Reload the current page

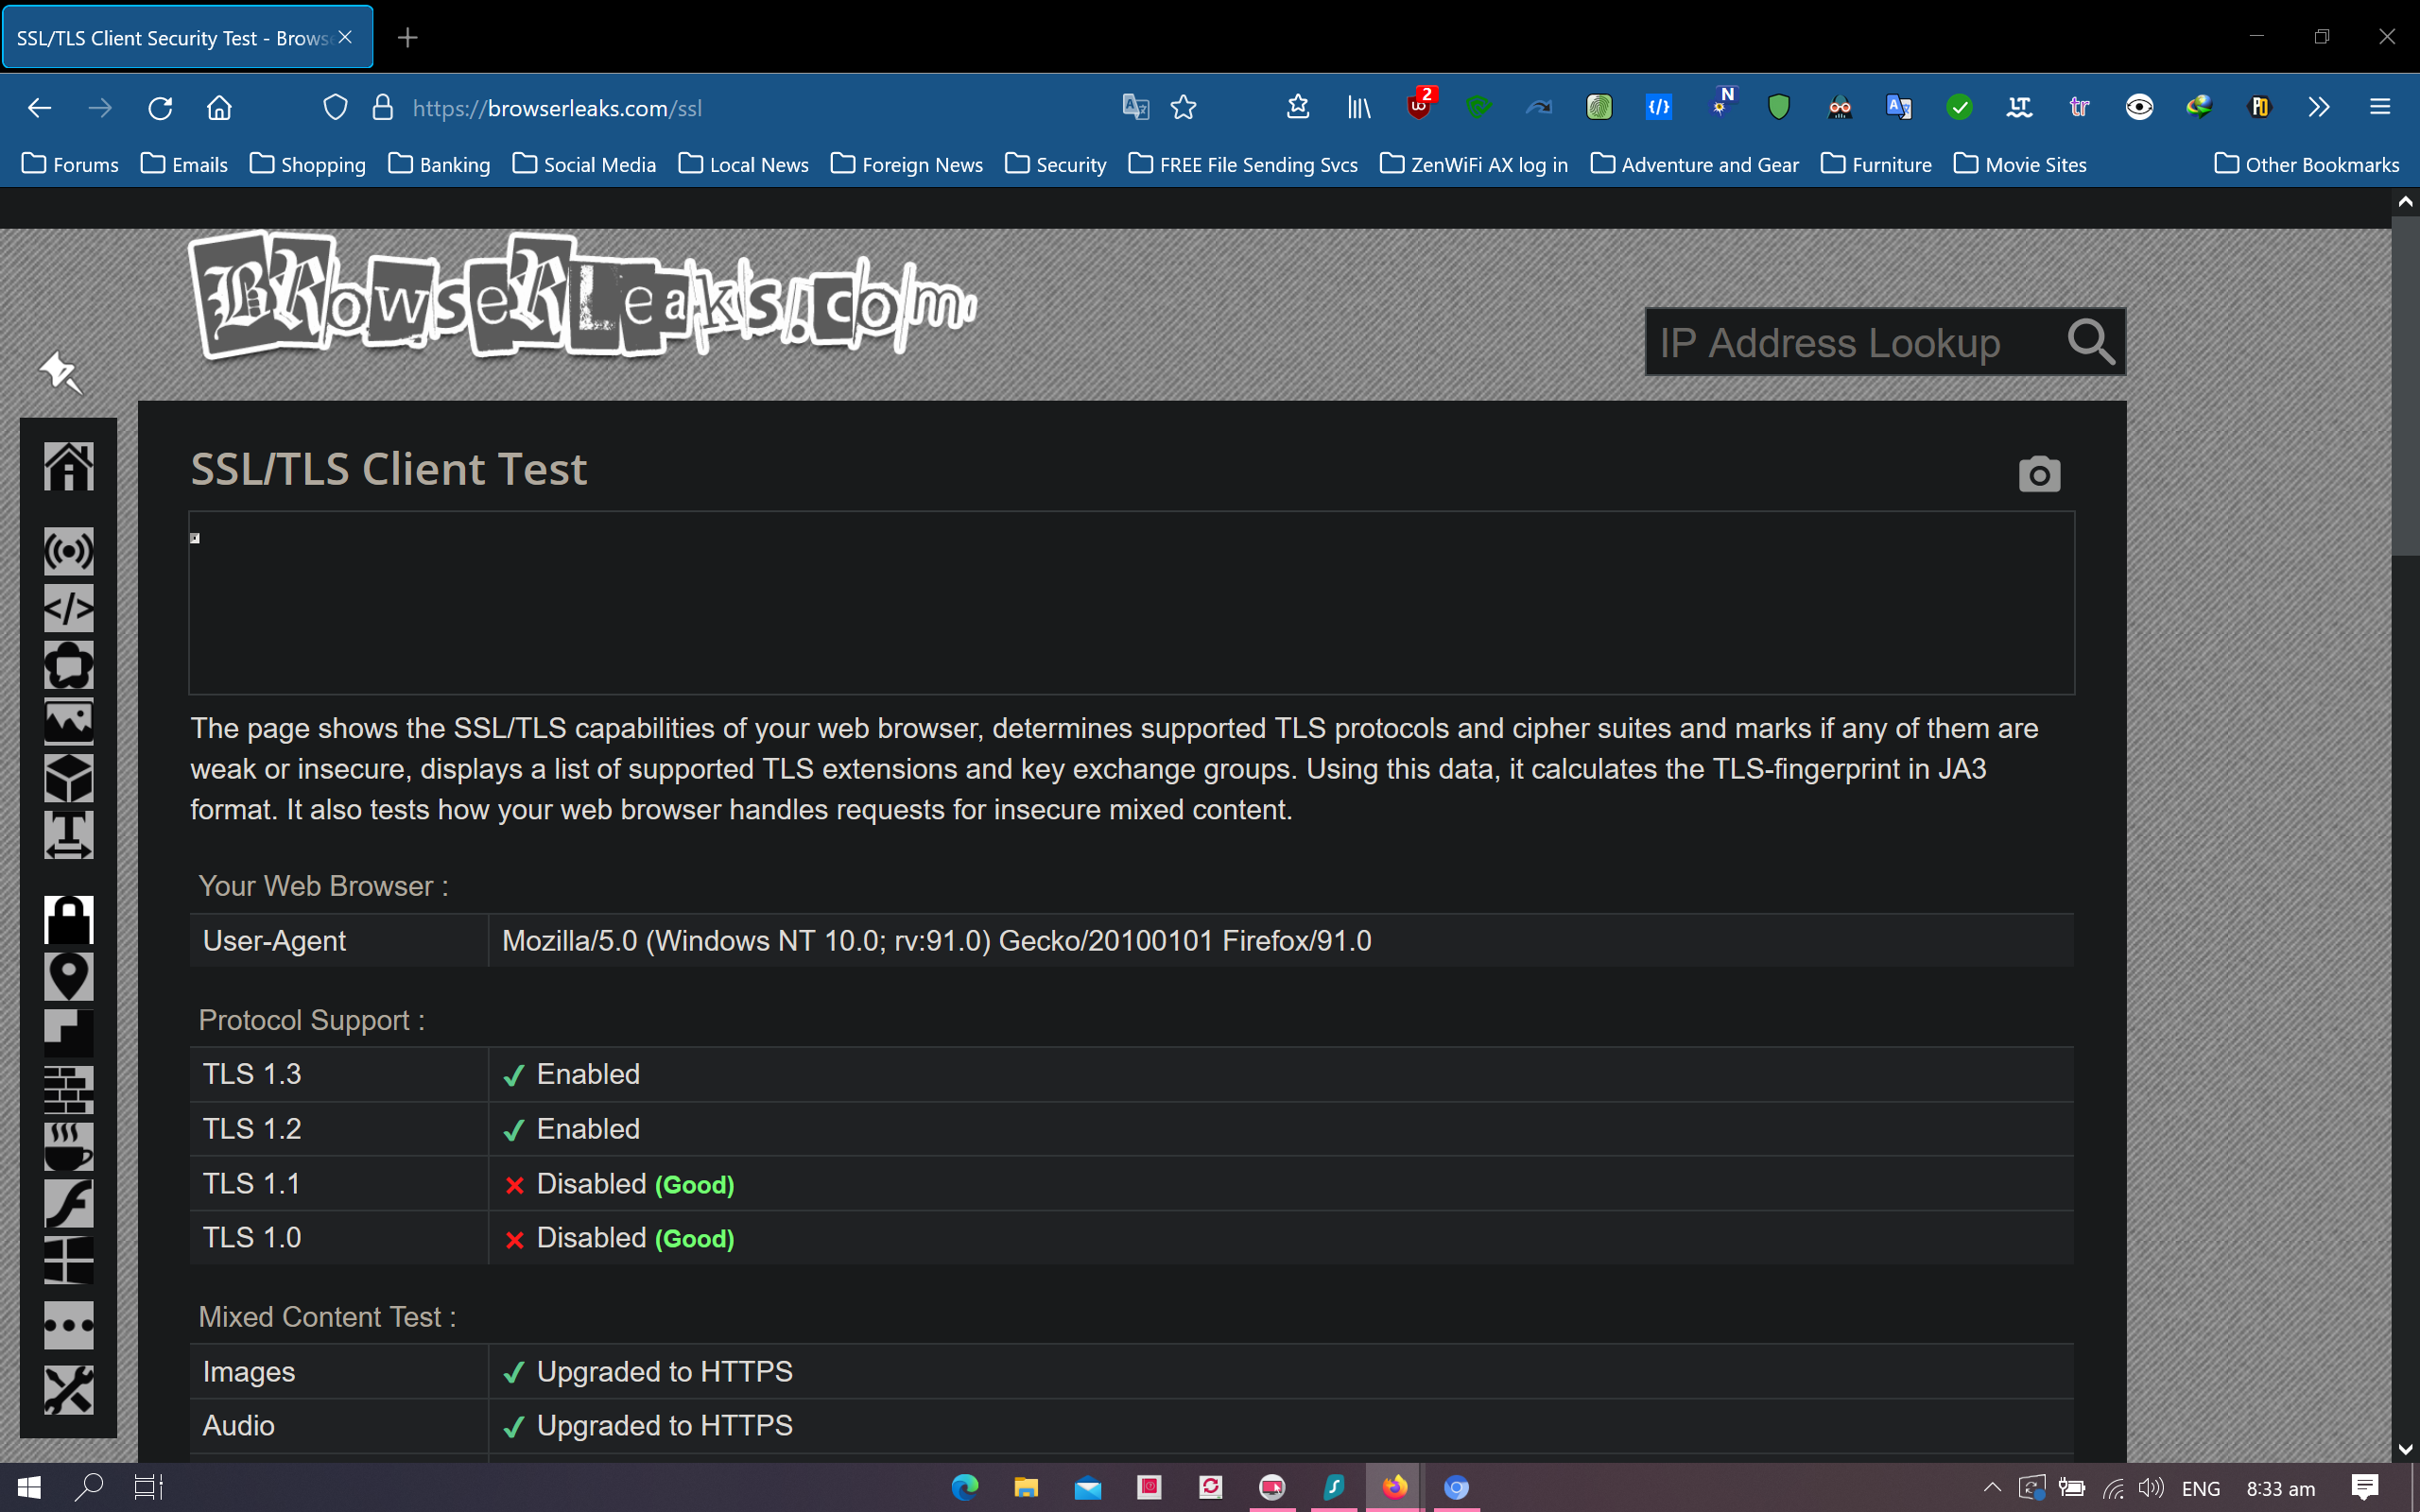pyautogui.click(x=160, y=107)
